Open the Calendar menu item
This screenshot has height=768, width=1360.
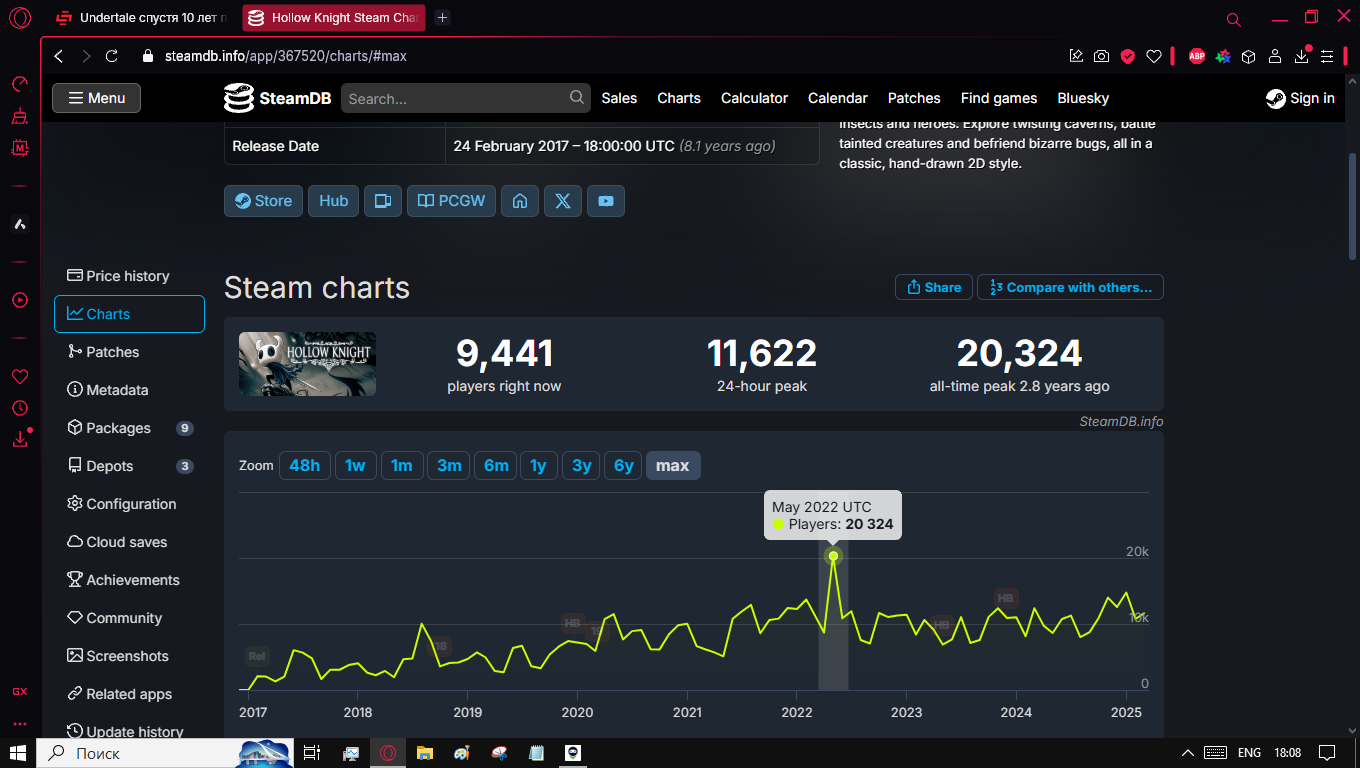pyautogui.click(x=837, y=98)
